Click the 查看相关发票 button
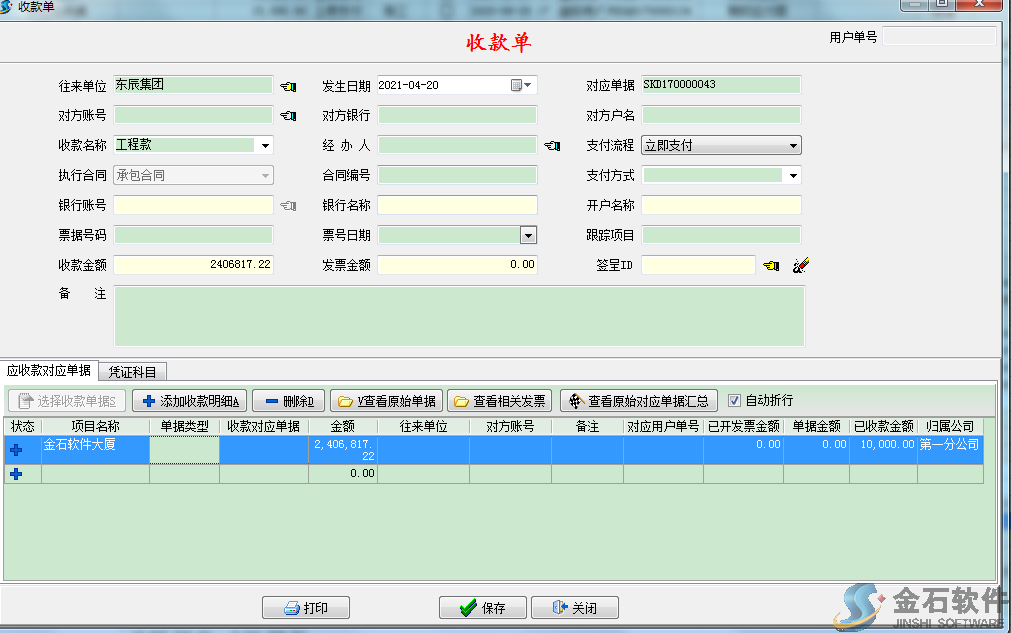 [x=499, y=401]
